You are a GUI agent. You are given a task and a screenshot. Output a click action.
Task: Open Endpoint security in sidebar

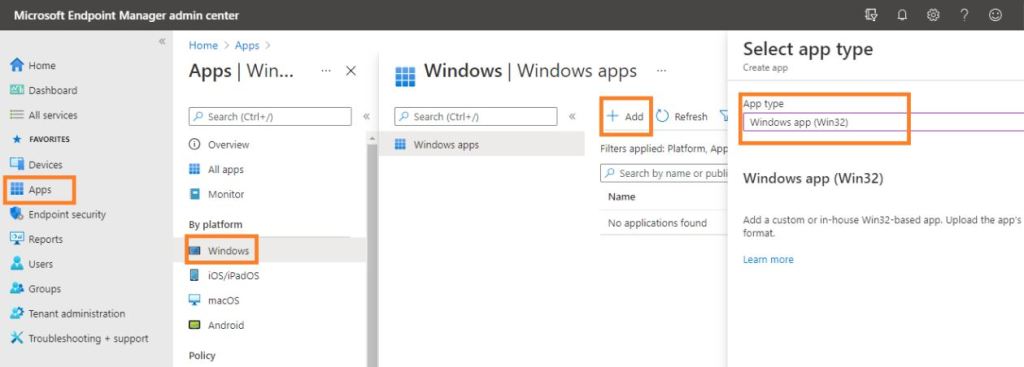[57, 214]
